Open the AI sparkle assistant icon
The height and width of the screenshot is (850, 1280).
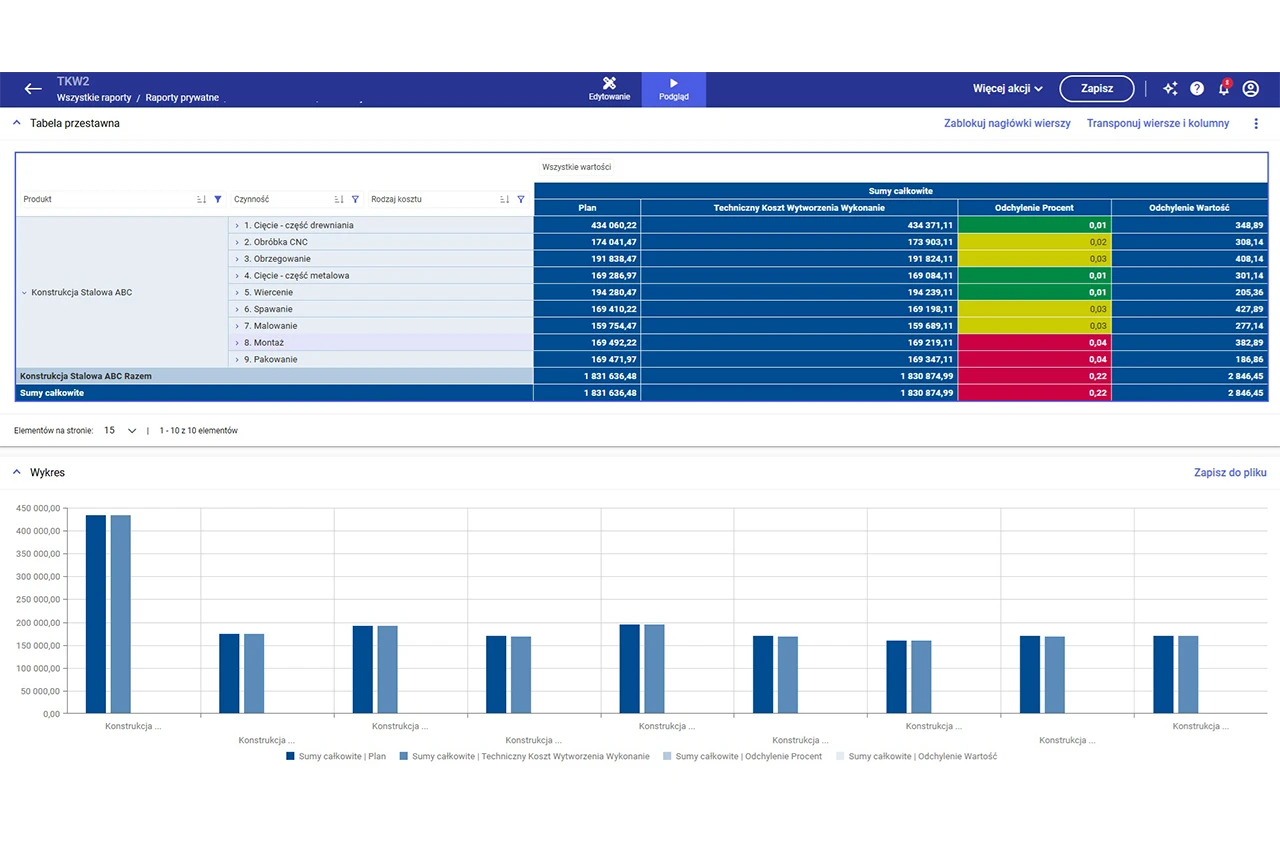tap(1170, 89)
